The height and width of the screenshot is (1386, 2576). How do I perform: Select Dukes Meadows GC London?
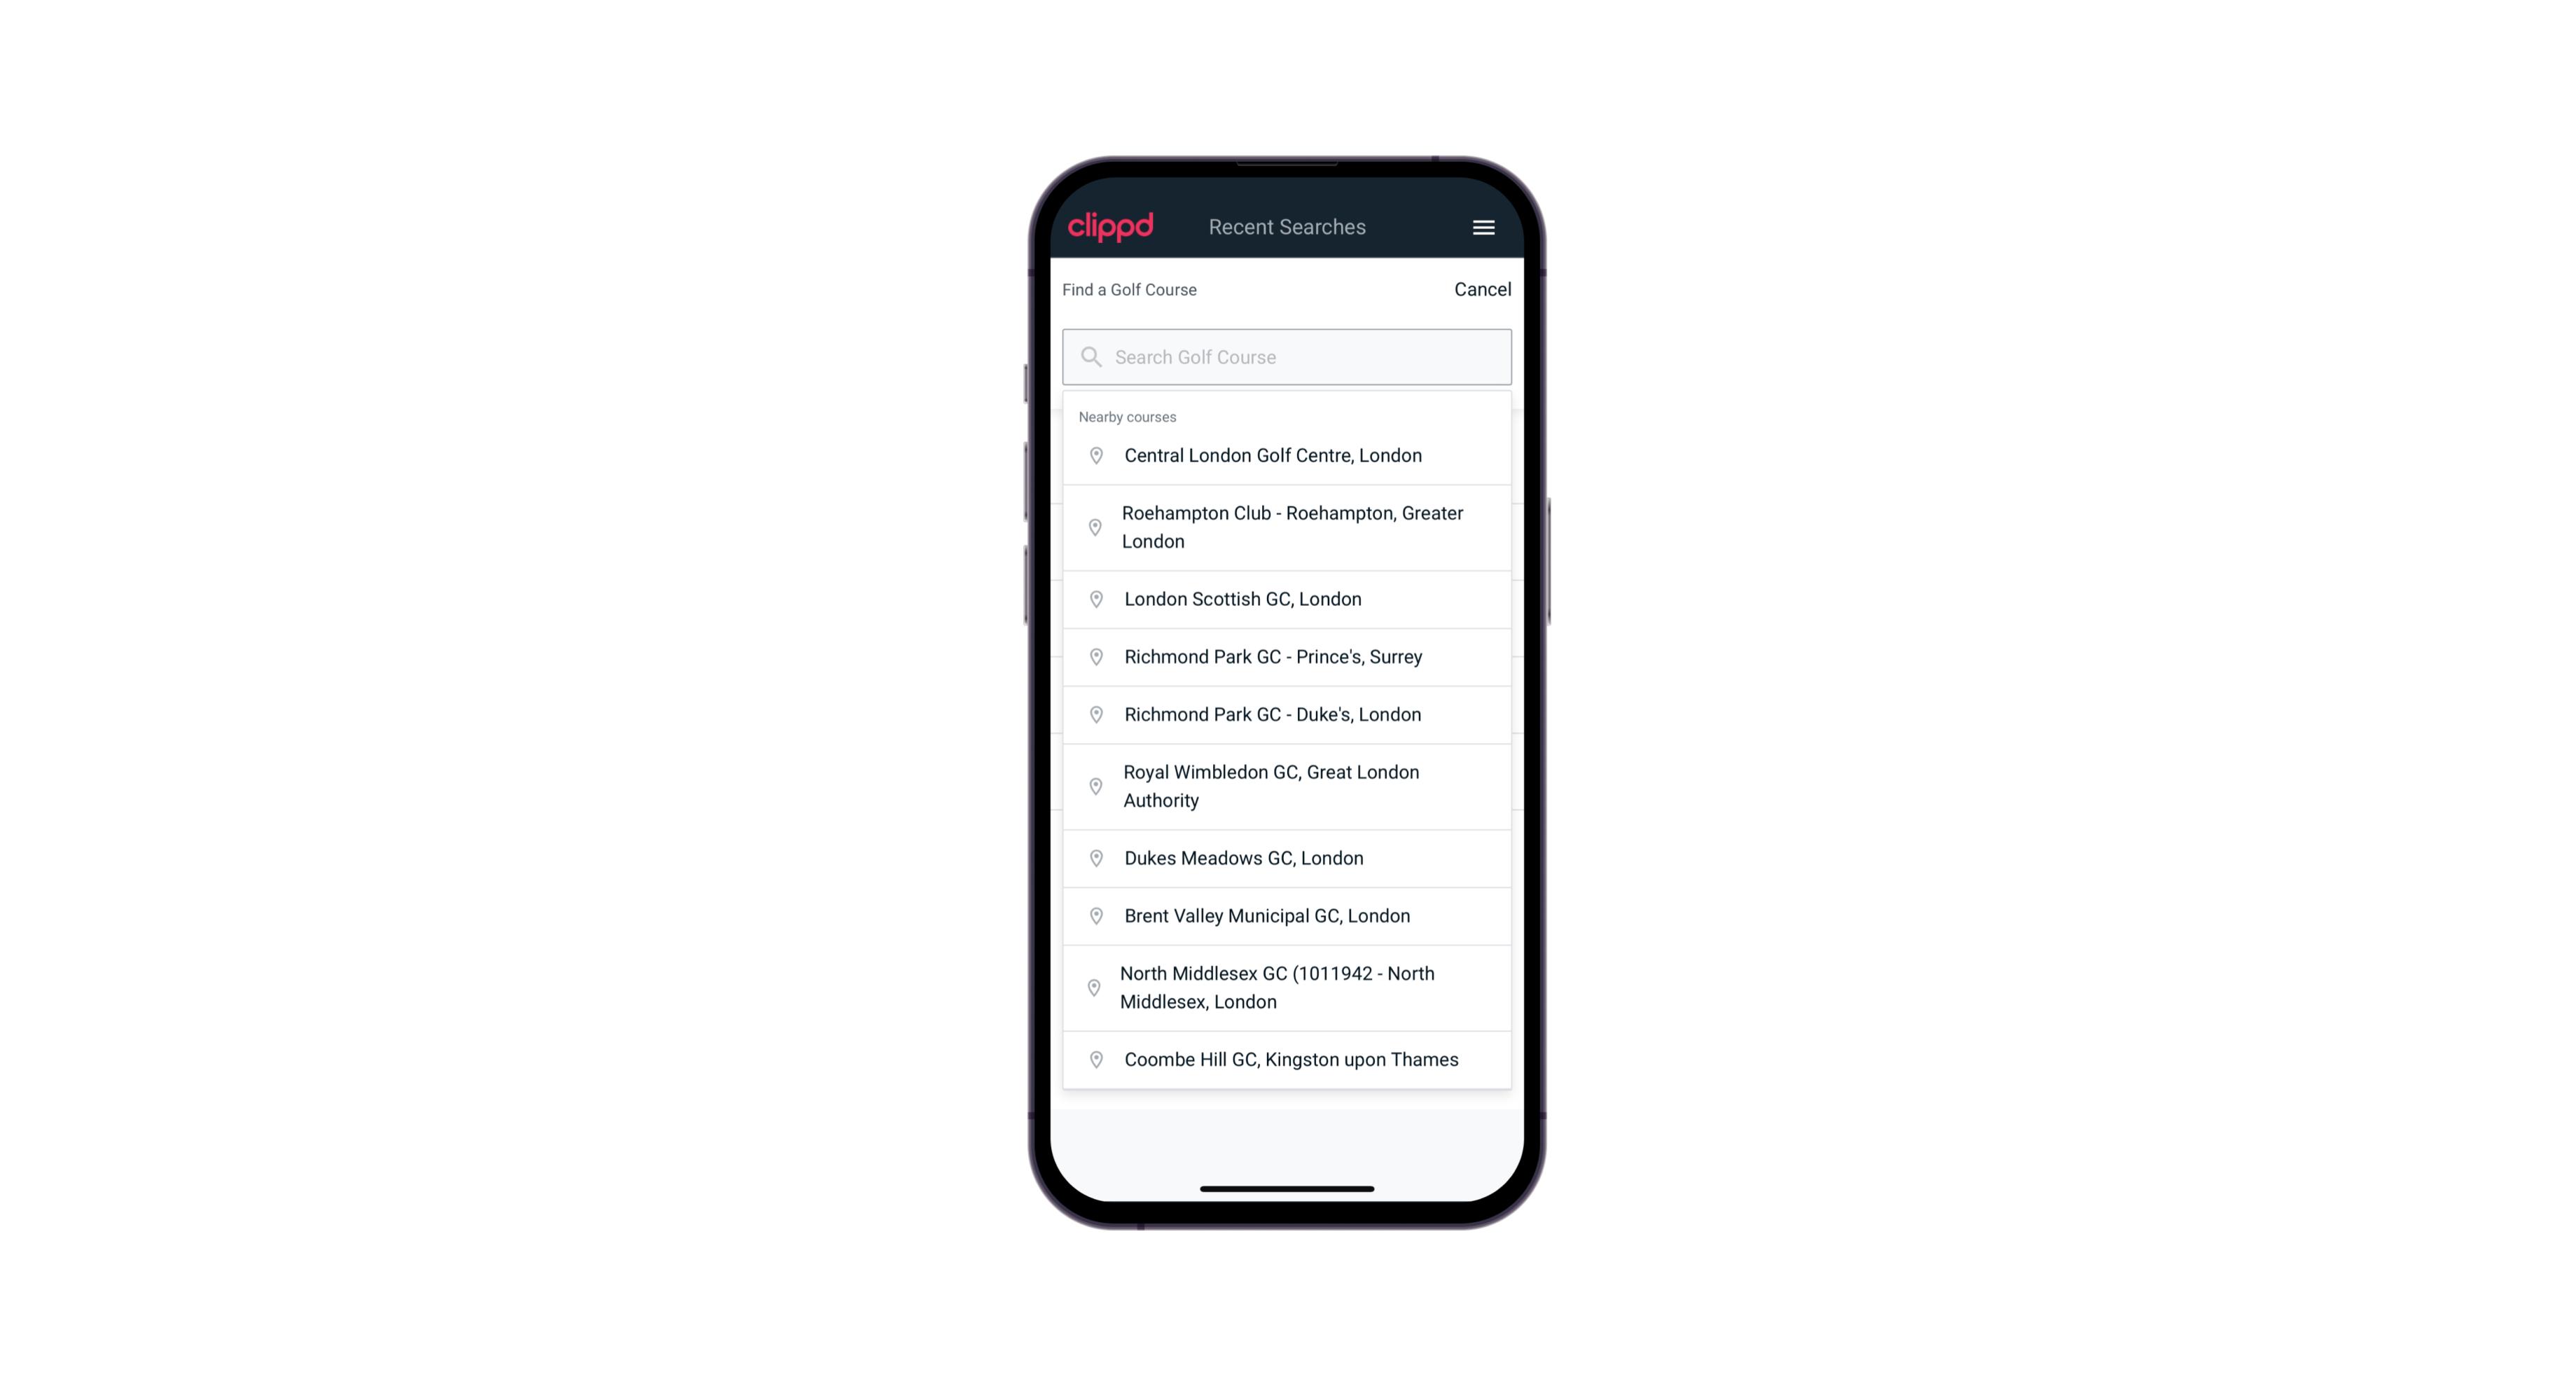click(1287, 857)
